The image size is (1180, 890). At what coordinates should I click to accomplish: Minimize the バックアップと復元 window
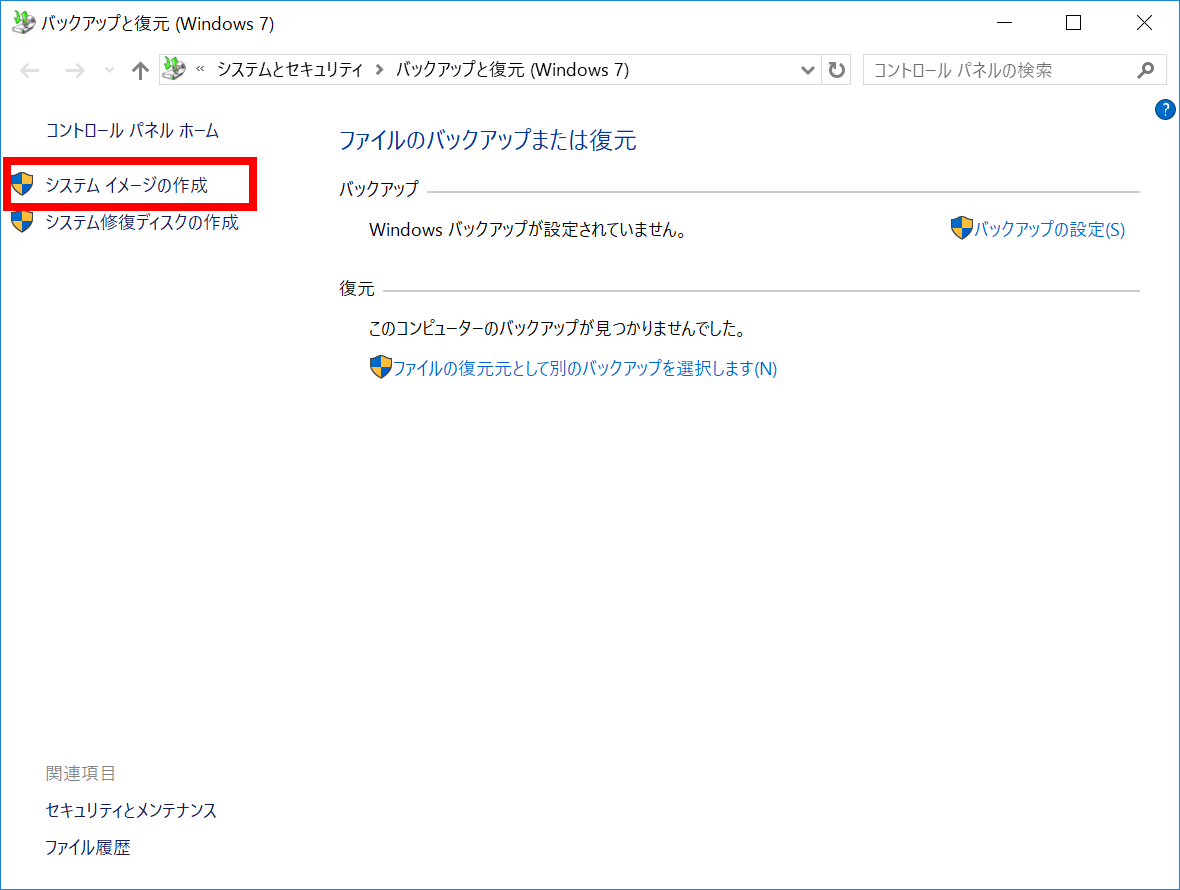[1004, 23]
